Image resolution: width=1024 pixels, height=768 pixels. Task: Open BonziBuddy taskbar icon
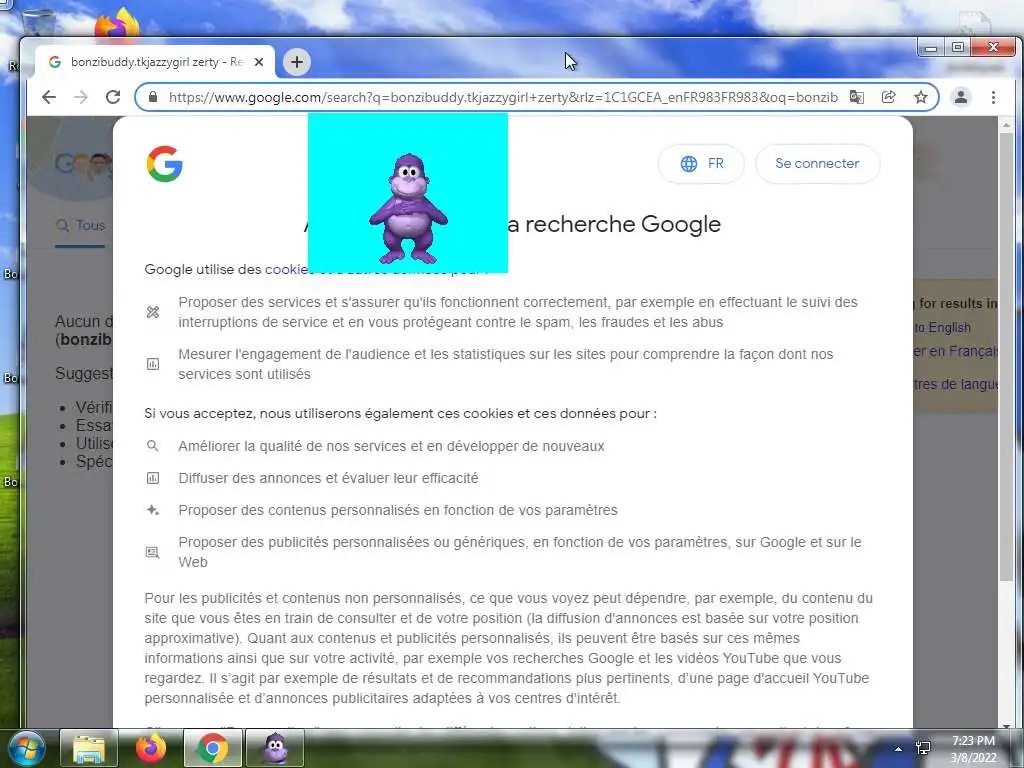[275, 748]
